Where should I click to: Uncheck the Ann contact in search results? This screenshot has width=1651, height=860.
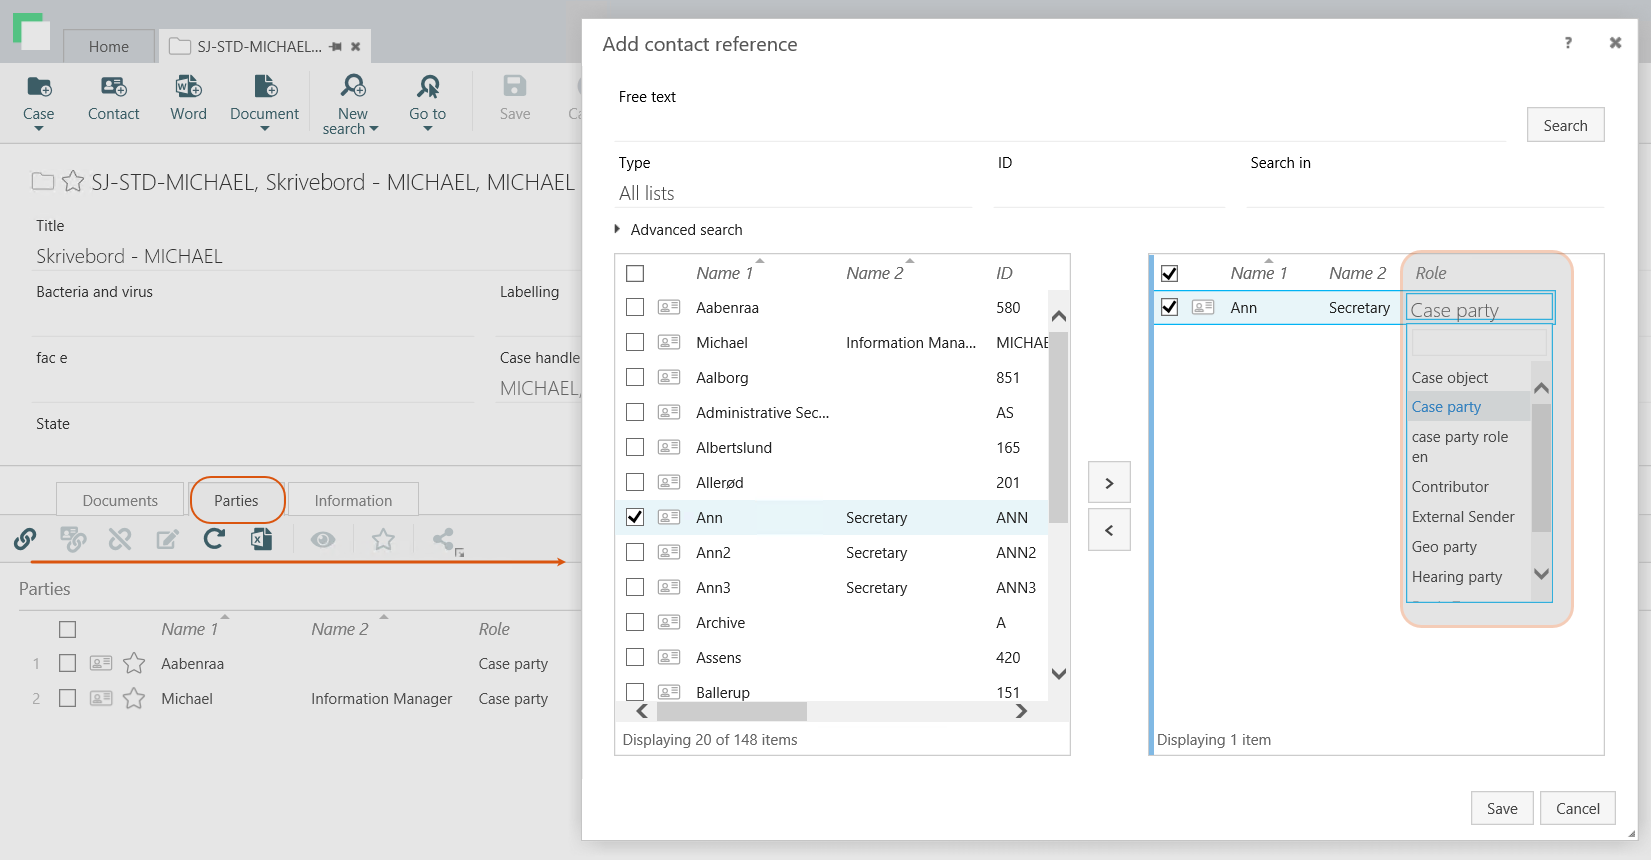635,517
